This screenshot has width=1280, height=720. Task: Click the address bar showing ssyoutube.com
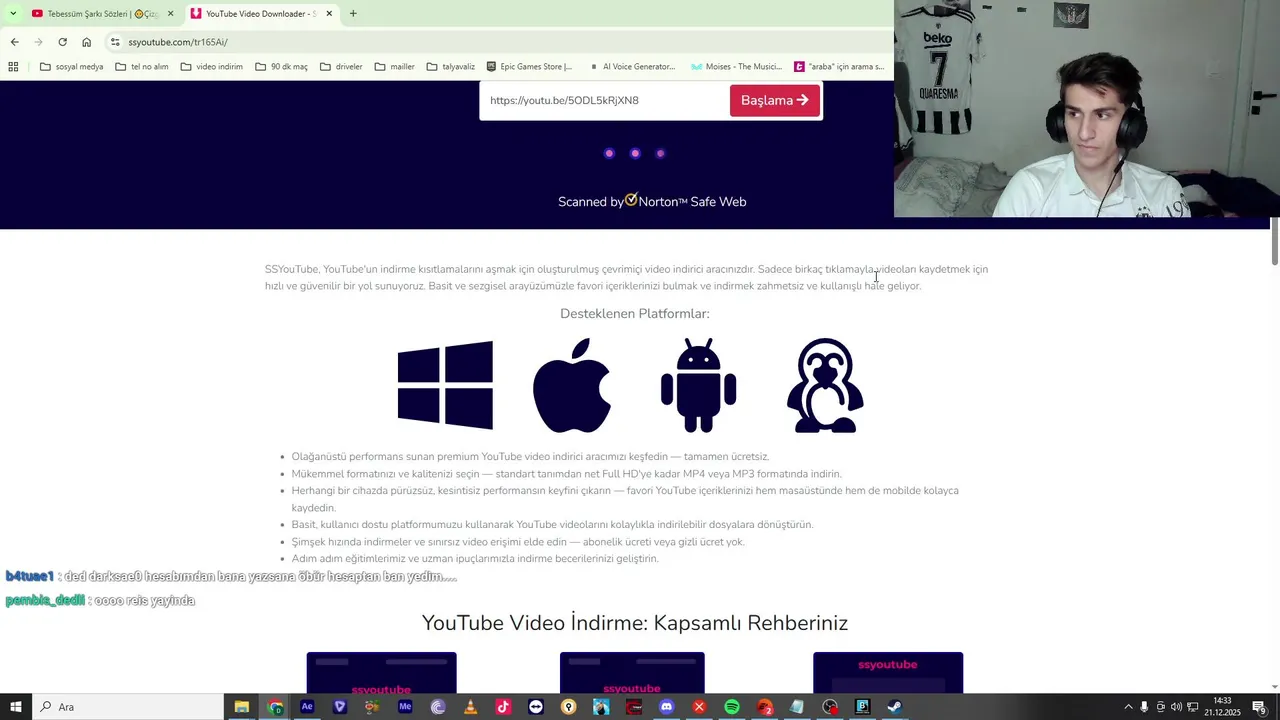click(x=500, y=42)
